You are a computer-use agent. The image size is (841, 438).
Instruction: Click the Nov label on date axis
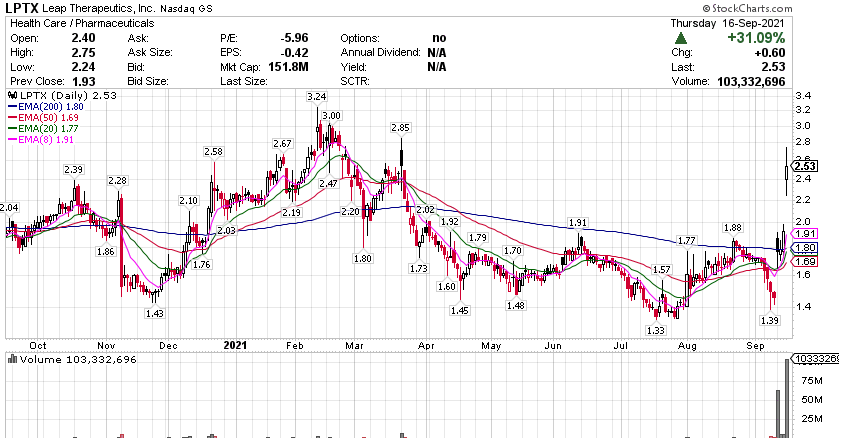(x=106, y=346)
